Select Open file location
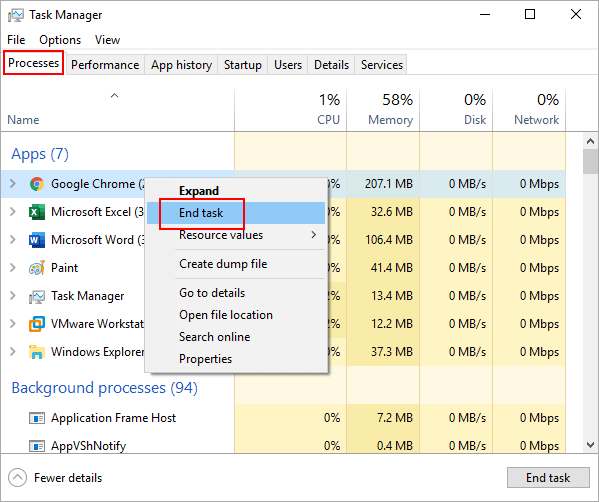 [x=236, y=315]
